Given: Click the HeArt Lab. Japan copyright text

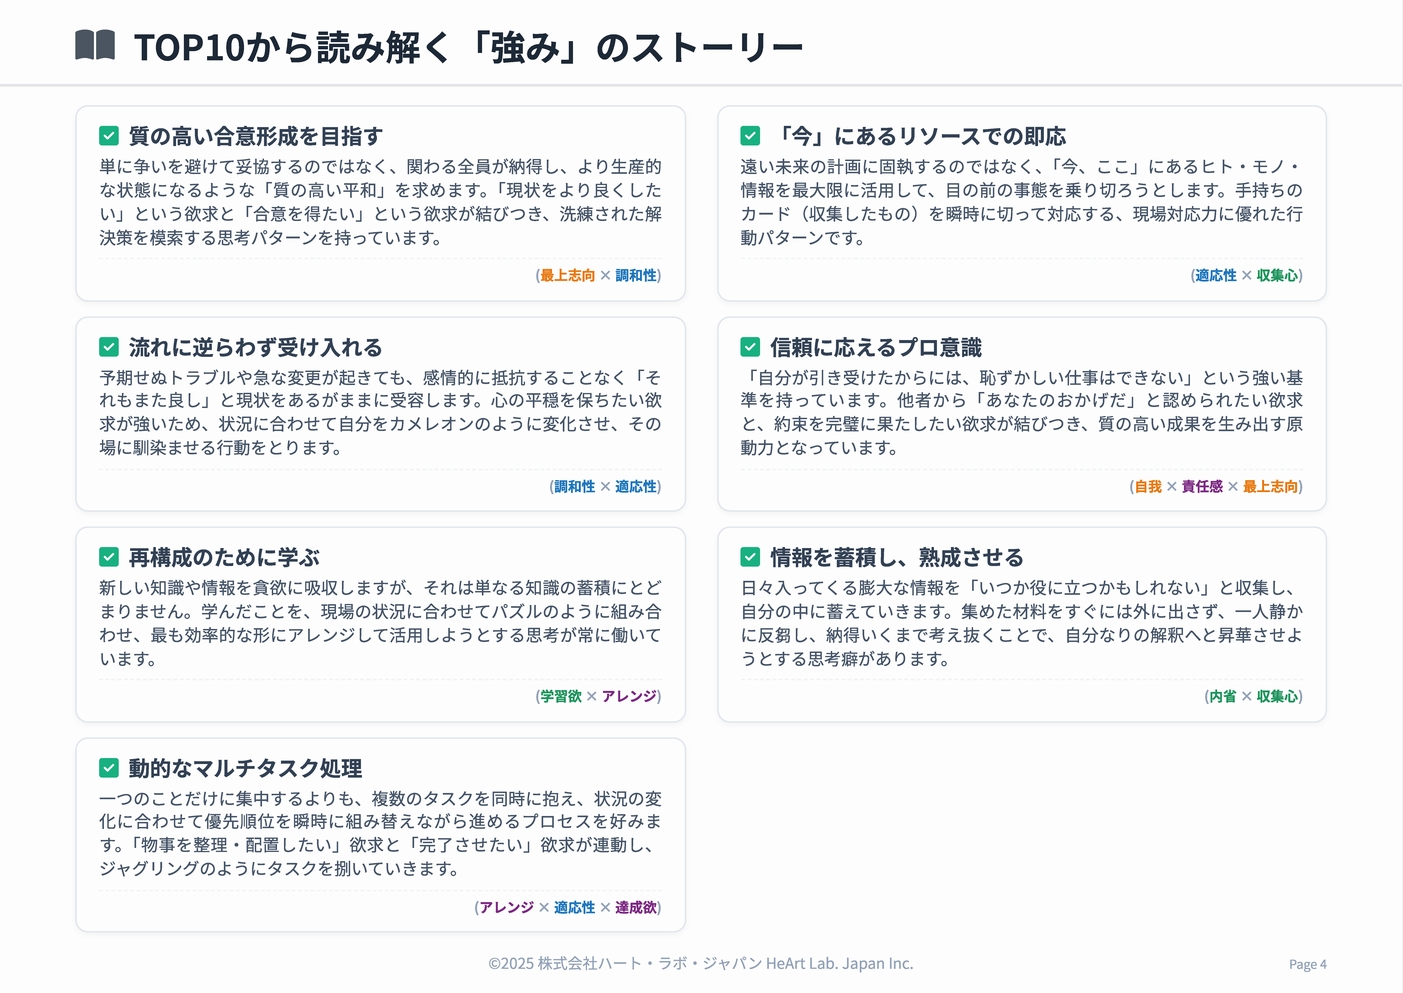Looking at the screenshot, I should pos(700,964).
